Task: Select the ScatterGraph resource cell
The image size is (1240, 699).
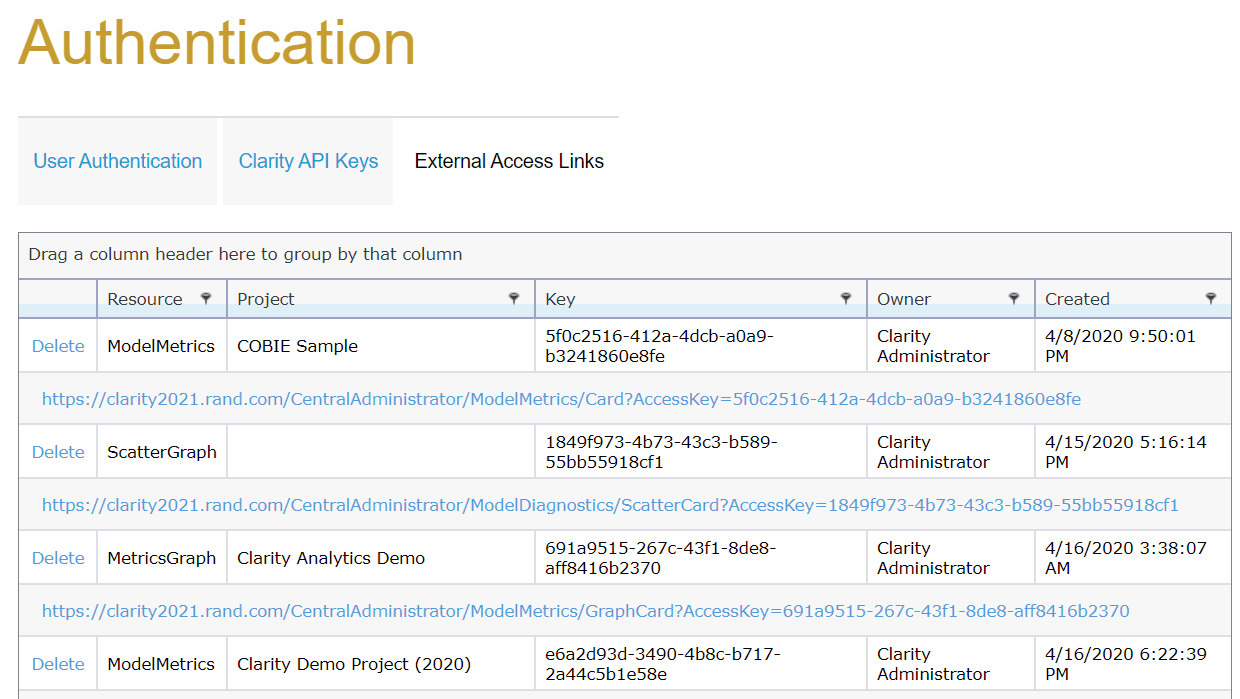Action: pos(162,452)
